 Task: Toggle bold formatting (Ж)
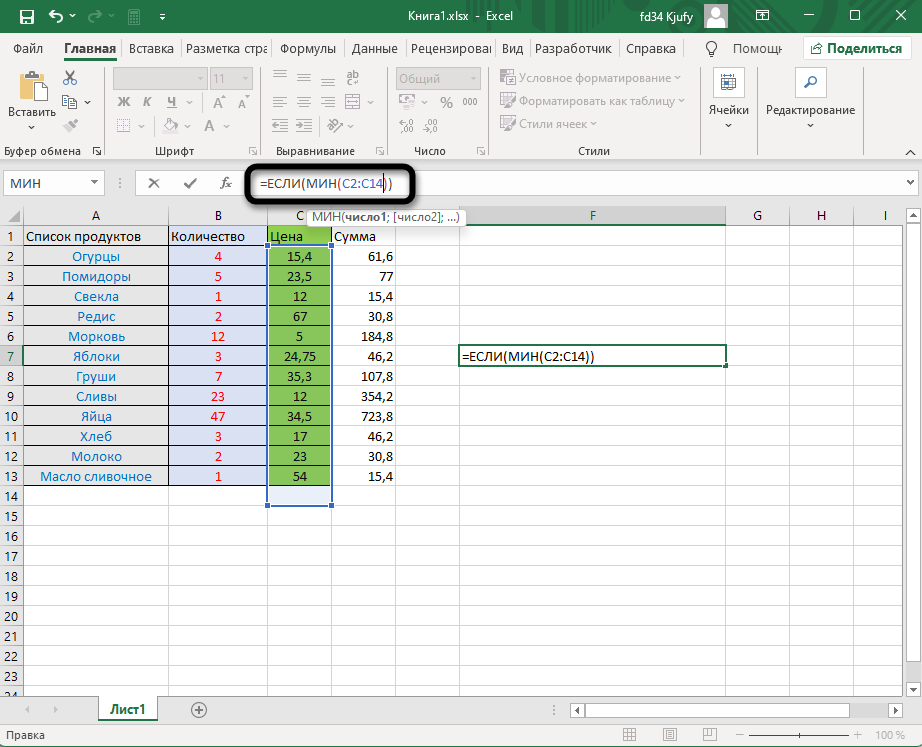123,102
